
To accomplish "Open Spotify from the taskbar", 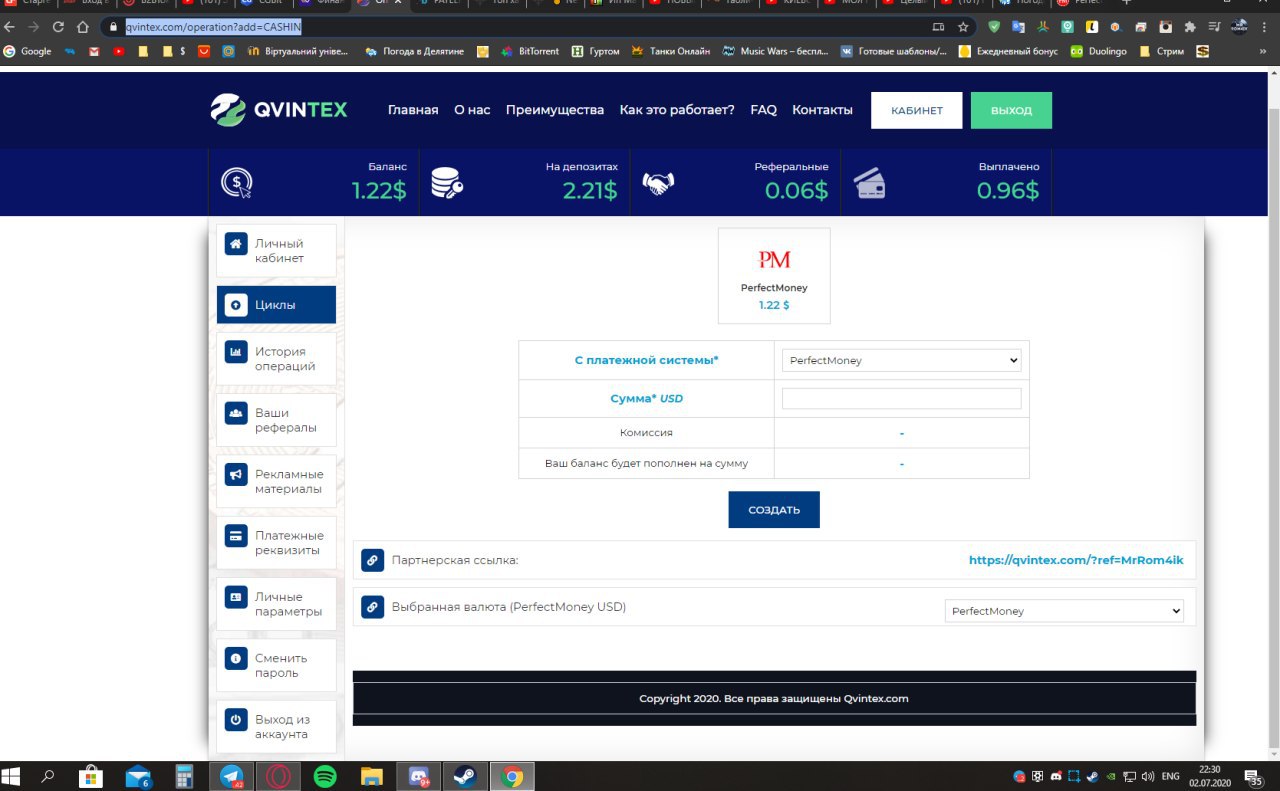I will tap(325, 776).
